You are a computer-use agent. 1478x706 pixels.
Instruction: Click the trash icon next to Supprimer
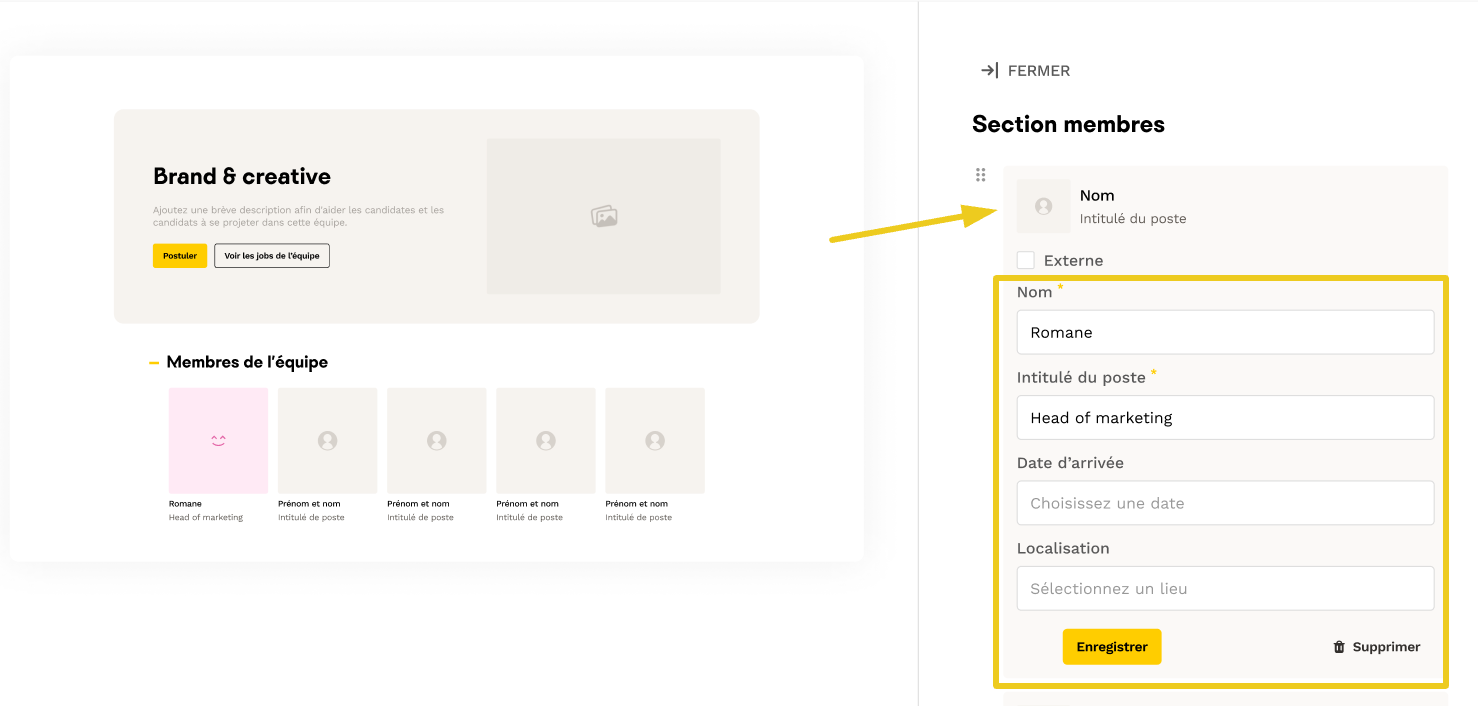tap(1339, 647)
